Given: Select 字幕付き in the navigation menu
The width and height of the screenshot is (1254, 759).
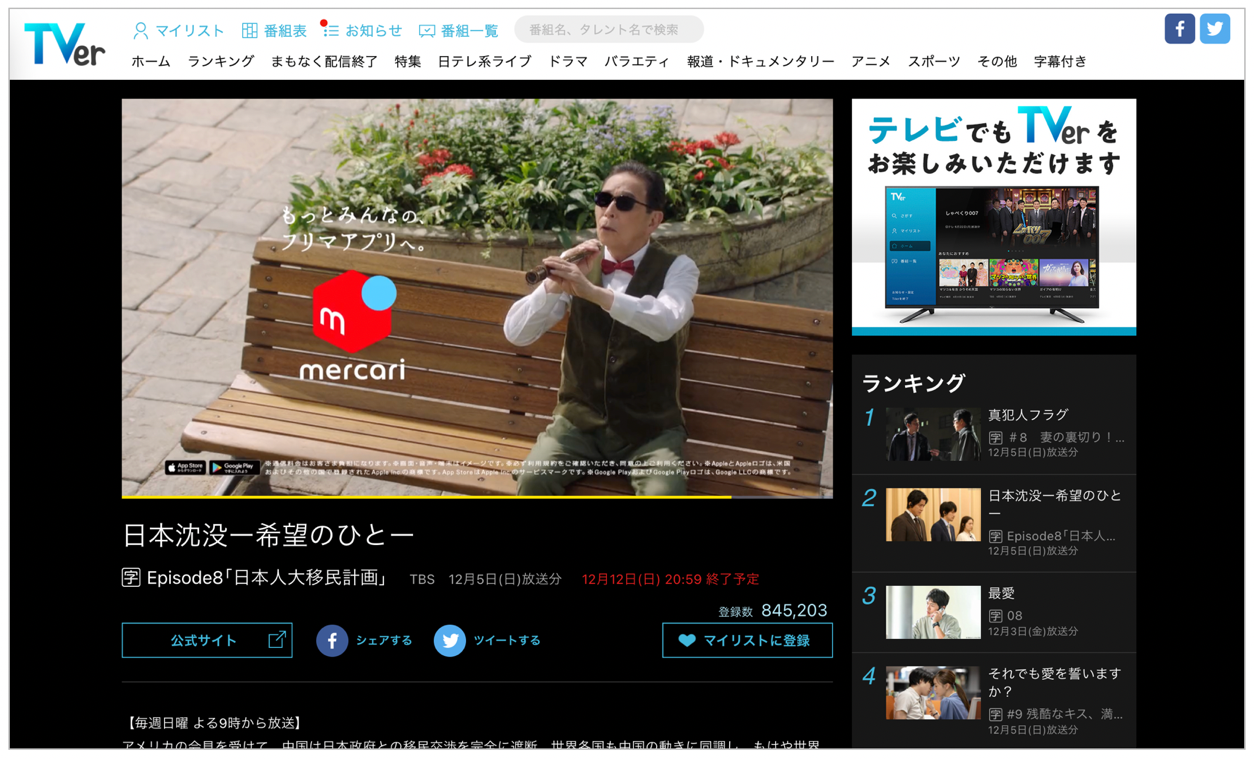Looking at the screenshot, I should tap(1060, 62).
